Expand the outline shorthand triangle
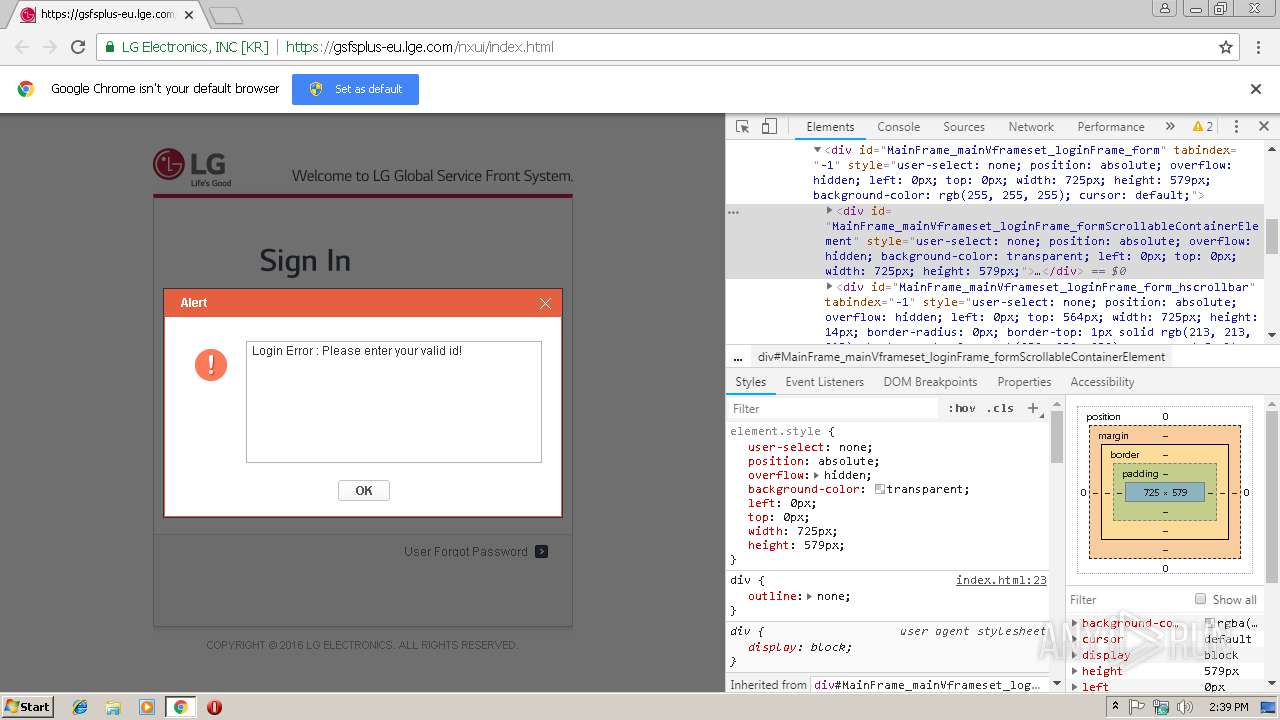 tap(809, 596)
